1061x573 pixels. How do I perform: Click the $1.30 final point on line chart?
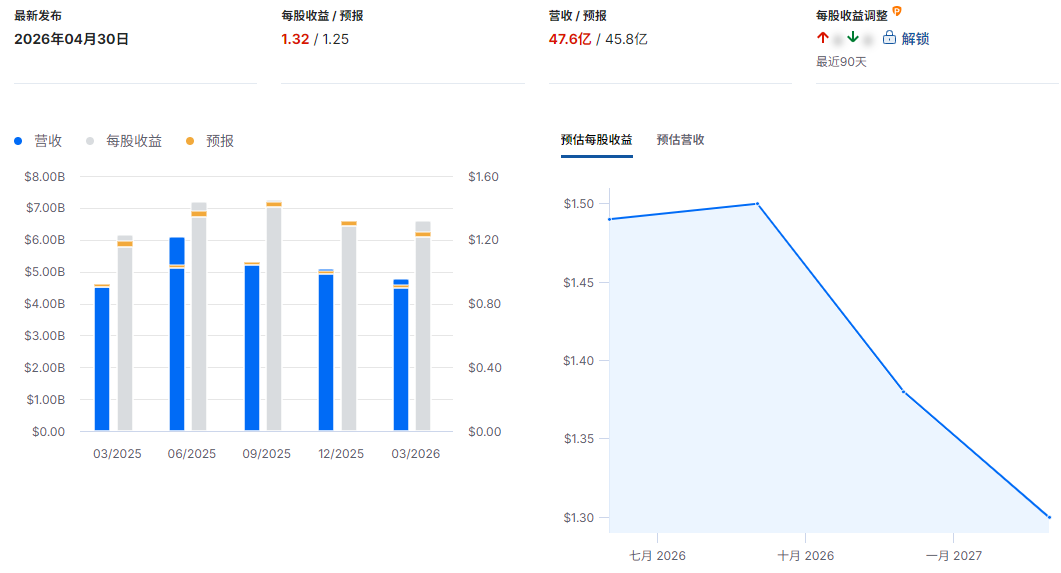pos(1049,518)
